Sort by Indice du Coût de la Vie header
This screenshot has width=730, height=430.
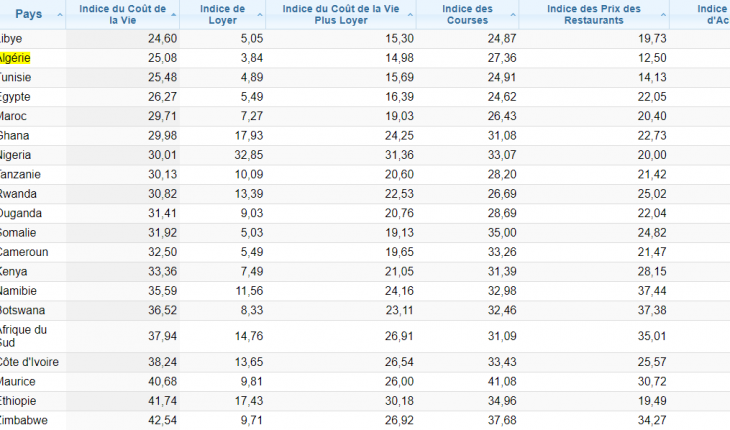[x=174, y=16]
